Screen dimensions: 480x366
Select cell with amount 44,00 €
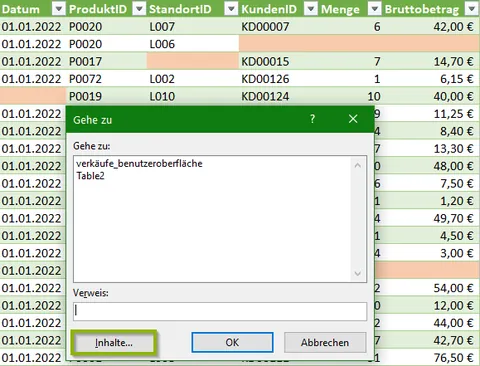(x=431, y=323)
